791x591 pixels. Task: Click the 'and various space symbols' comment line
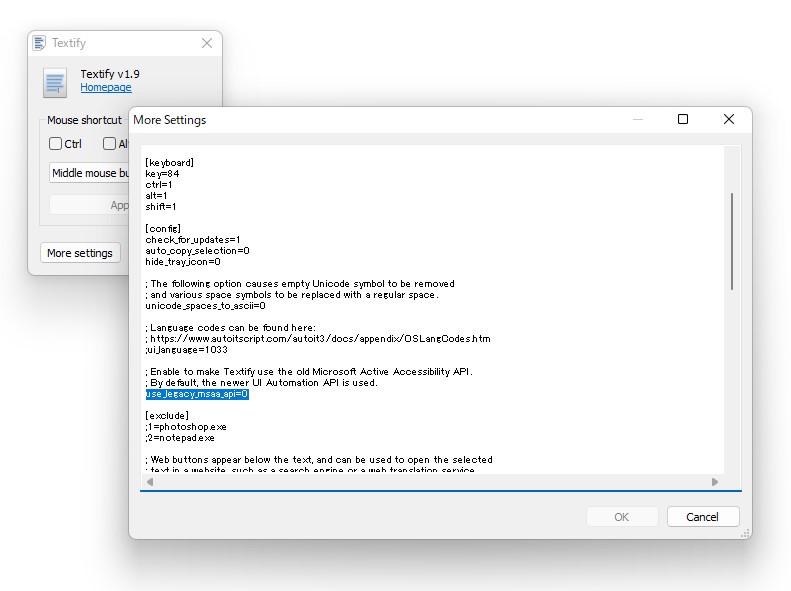click(x=292, y=295)
